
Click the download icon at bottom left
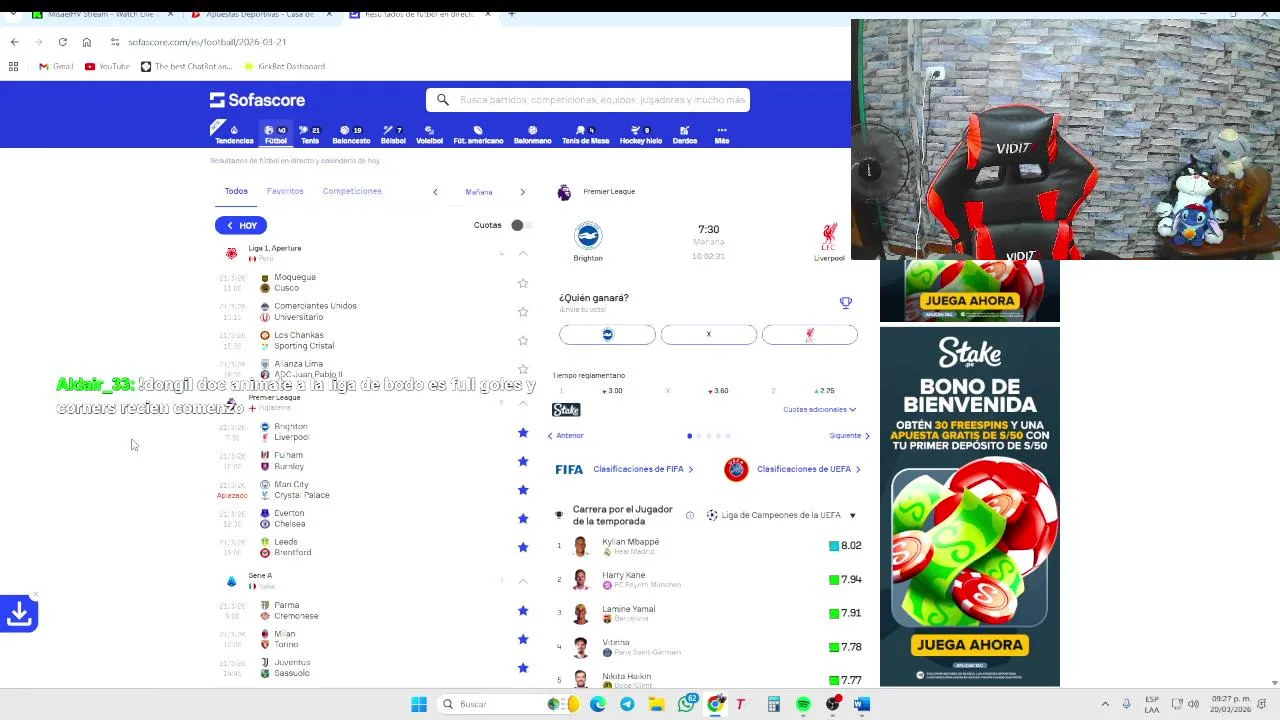click(19, 613)
